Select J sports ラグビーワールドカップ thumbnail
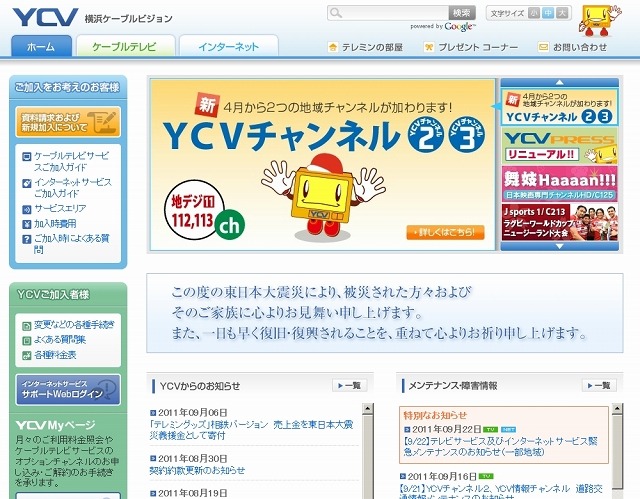This screenshot has height=499, width=640. (x=559, y=222)
